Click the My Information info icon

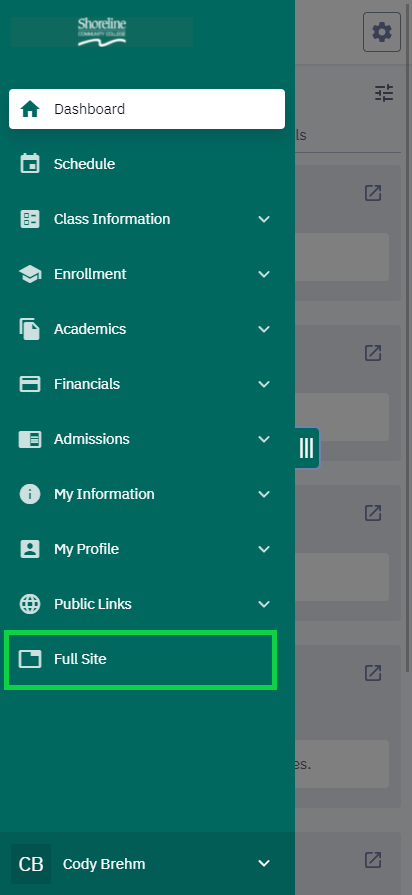[30, 494]
